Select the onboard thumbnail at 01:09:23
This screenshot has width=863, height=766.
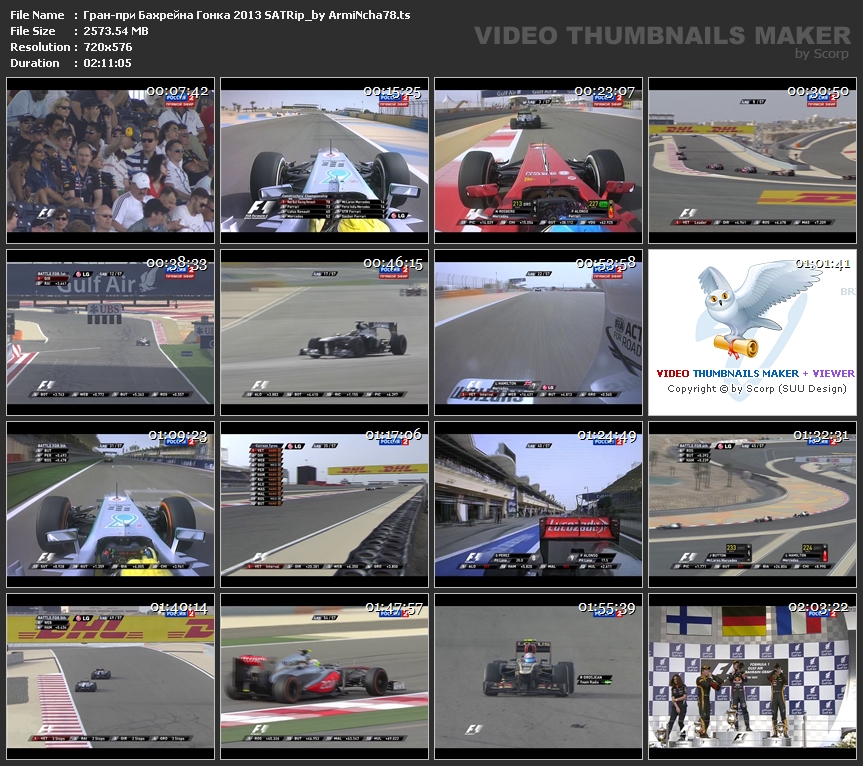110,504
